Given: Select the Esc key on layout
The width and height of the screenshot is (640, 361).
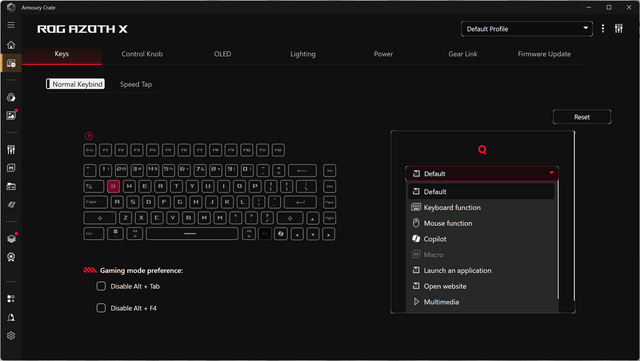Looking at the screenshot, I should [89, 150].
